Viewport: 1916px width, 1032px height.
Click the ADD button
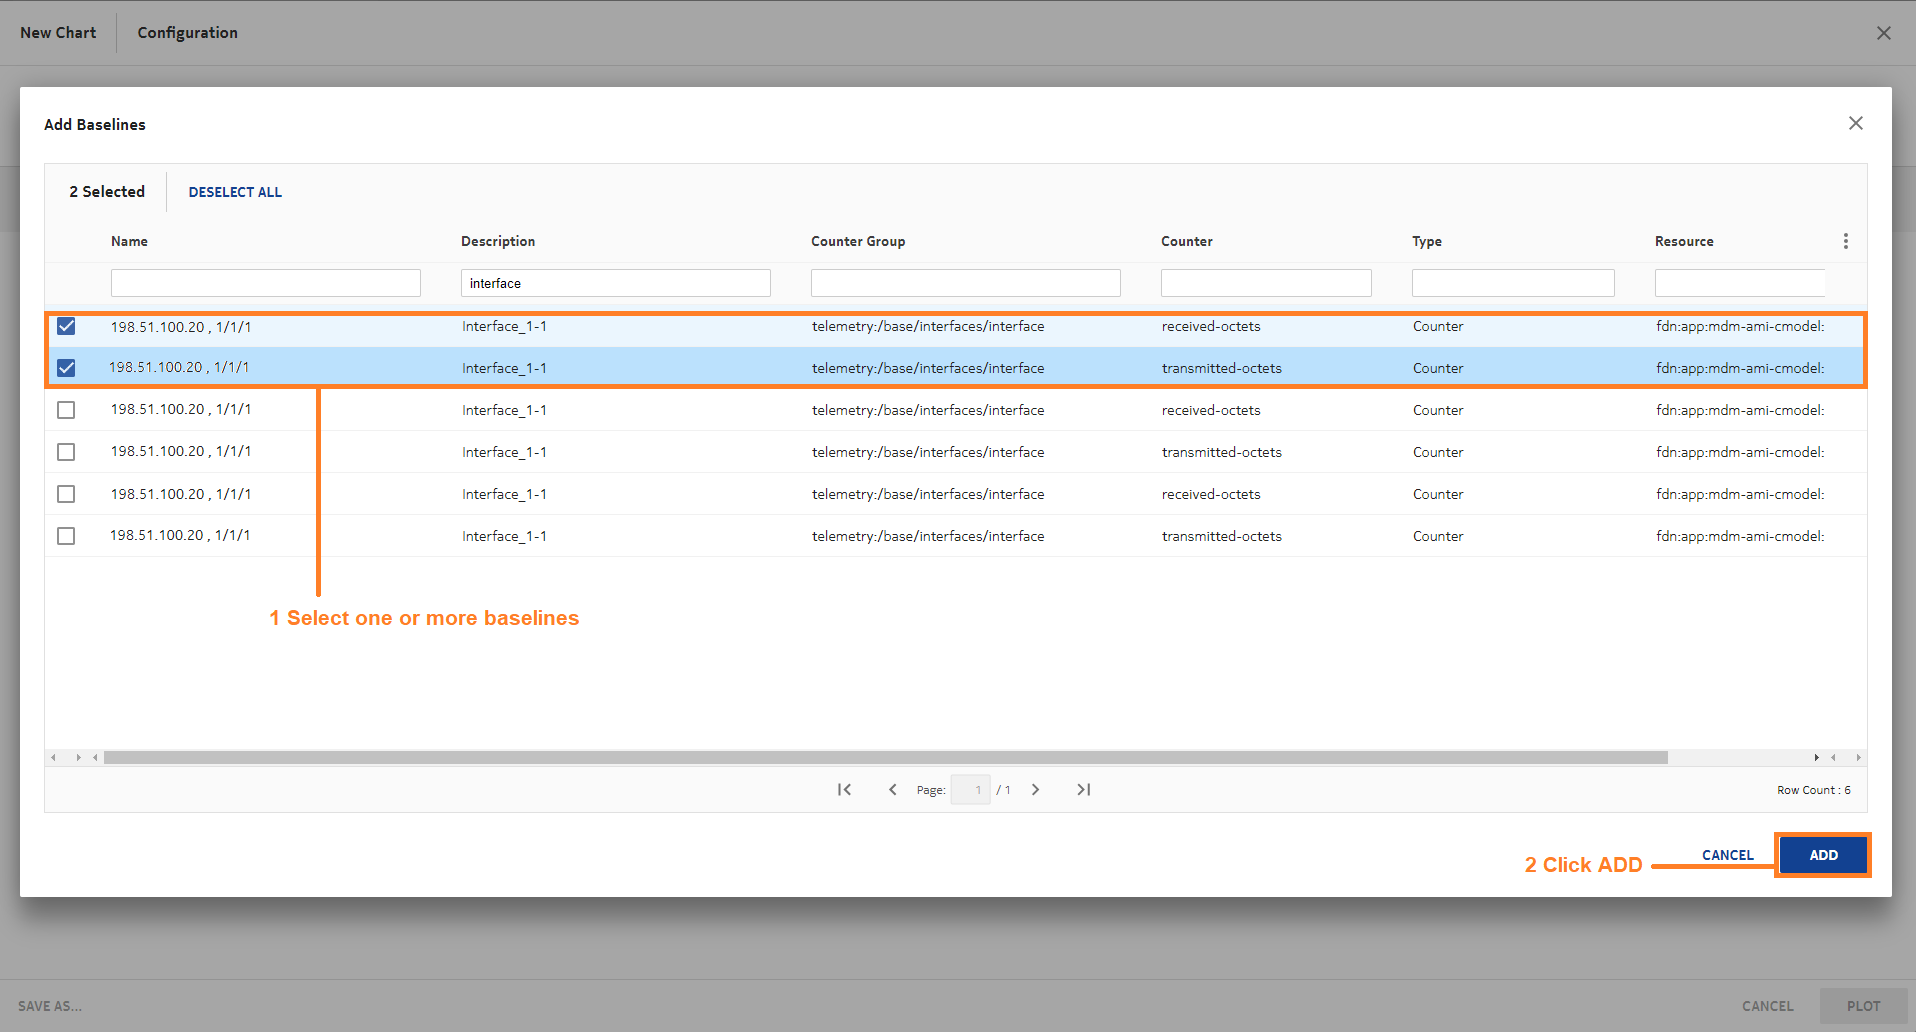click(x=1823, y=855)
